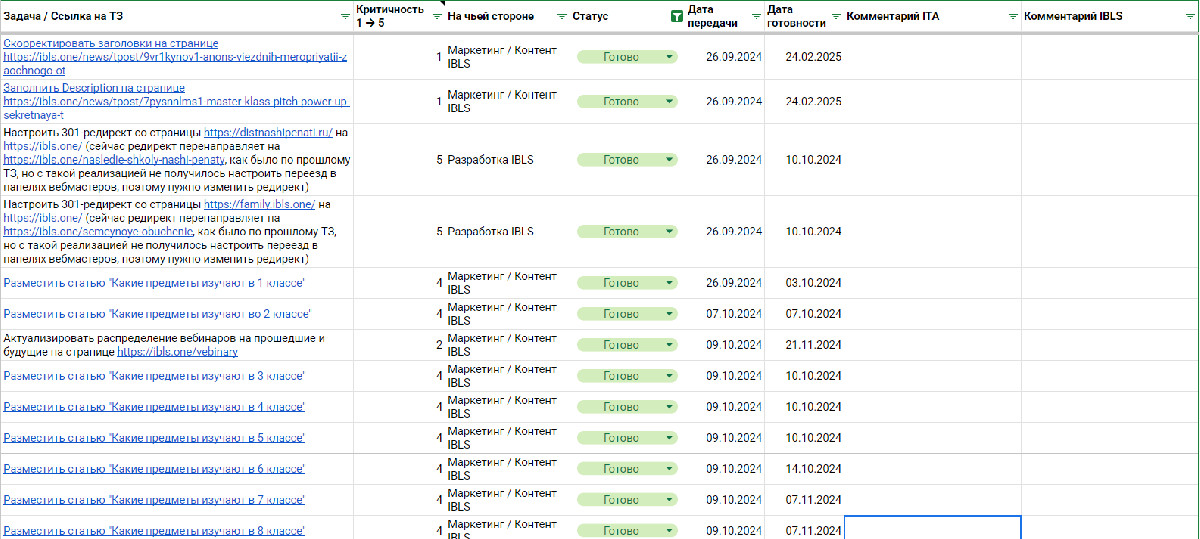Expand status dropdown for '8 классе' article row

click(669, 531)
